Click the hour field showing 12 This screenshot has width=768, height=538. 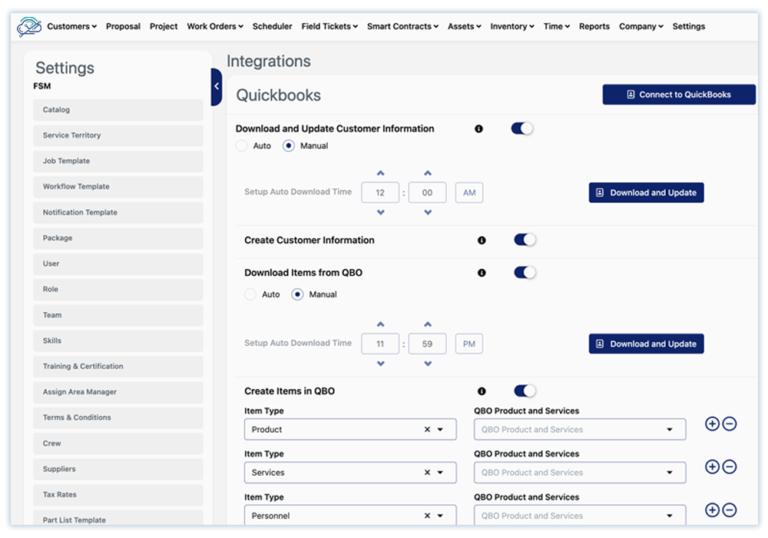[x=380, y=193]
